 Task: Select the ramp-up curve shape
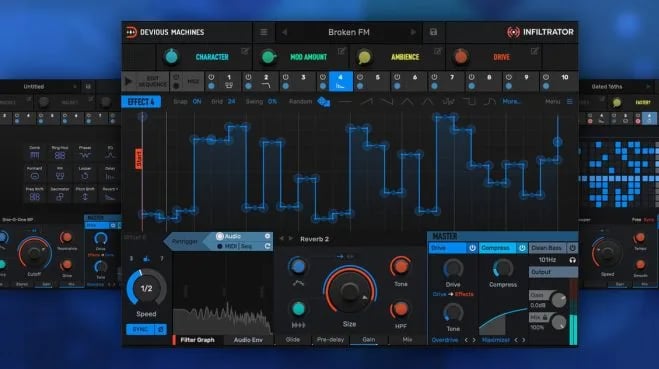(x=366, y=102)
